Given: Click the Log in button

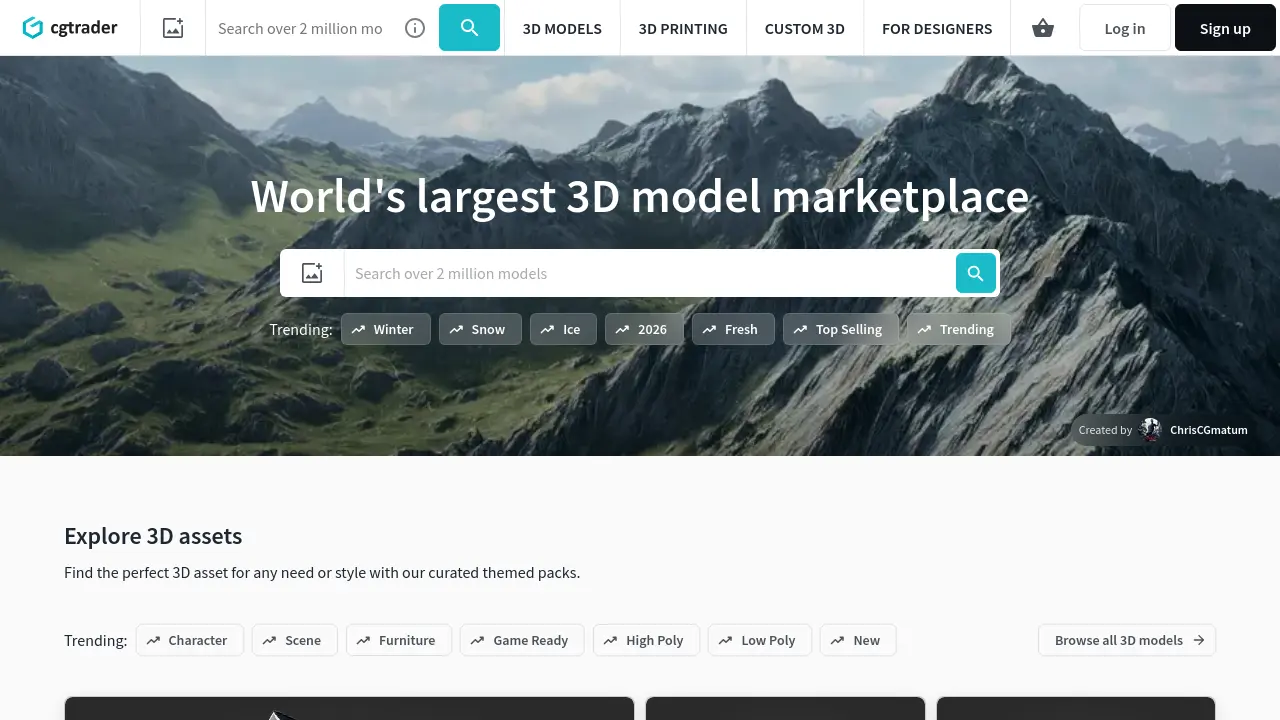Looking at the screenshot, I should [1124, 28].
